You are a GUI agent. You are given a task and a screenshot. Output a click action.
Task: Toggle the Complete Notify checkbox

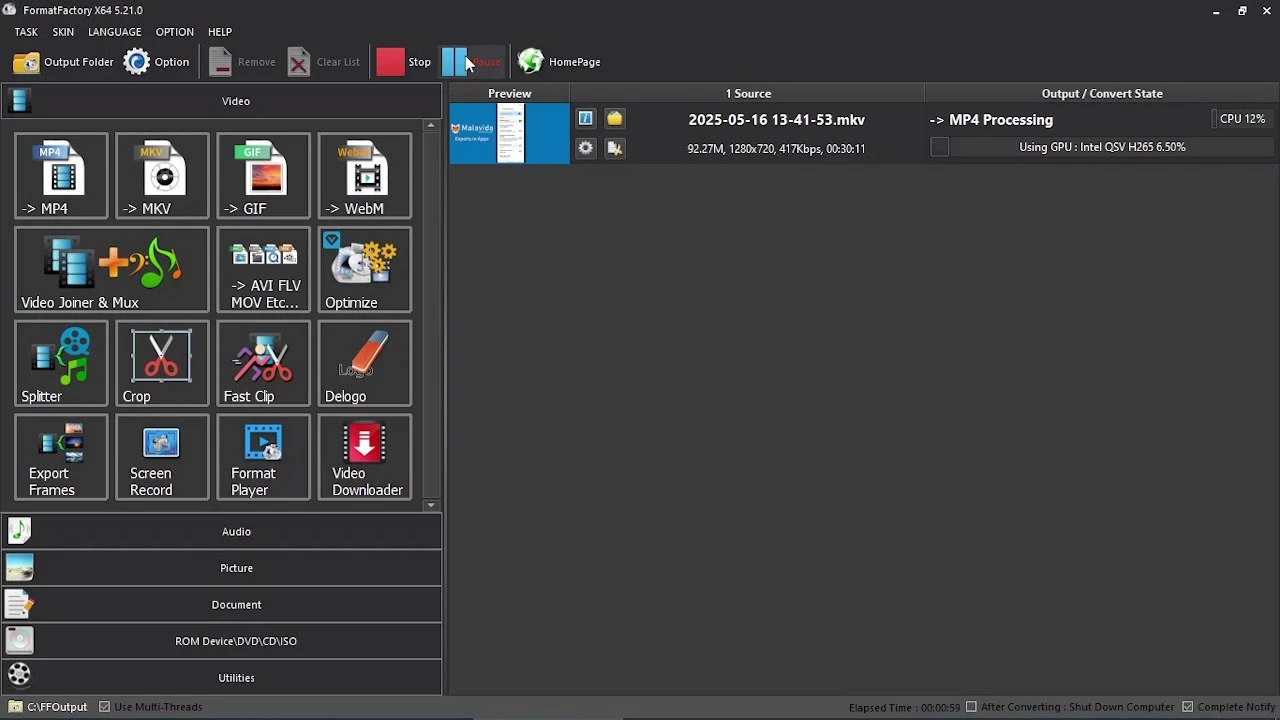pyautogui.click(x=1188, y=707)
